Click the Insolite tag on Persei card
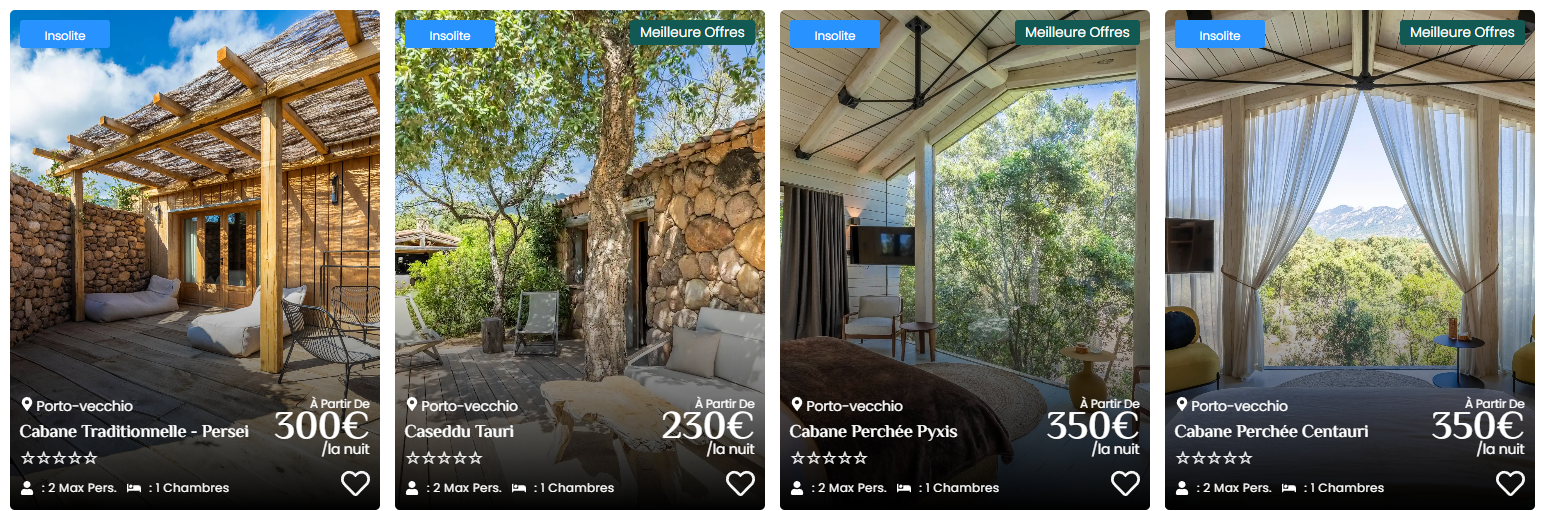Screen dimensions: 1547x511 pos(65,35)
